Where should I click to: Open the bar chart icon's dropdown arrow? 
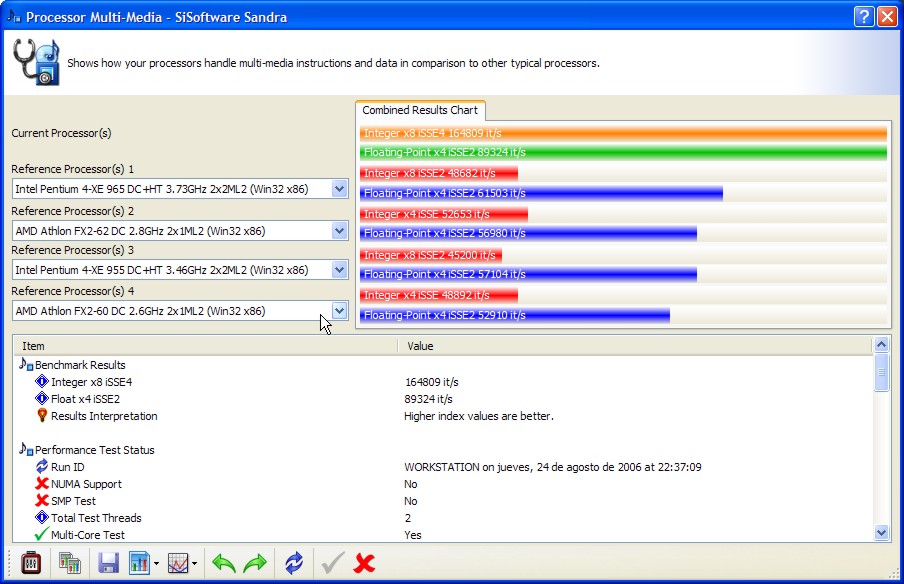coord(156,563)
